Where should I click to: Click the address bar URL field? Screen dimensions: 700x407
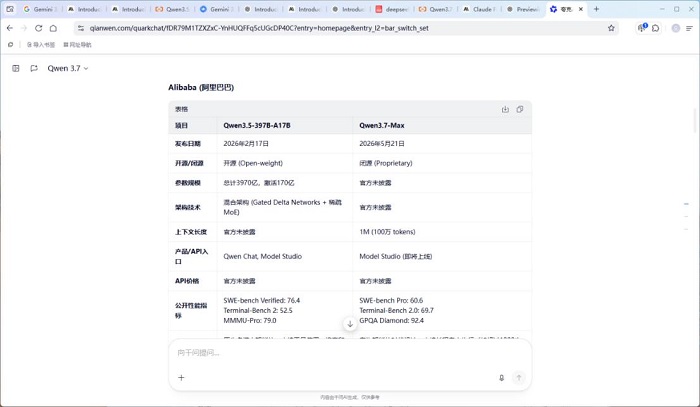click(344, 28)
